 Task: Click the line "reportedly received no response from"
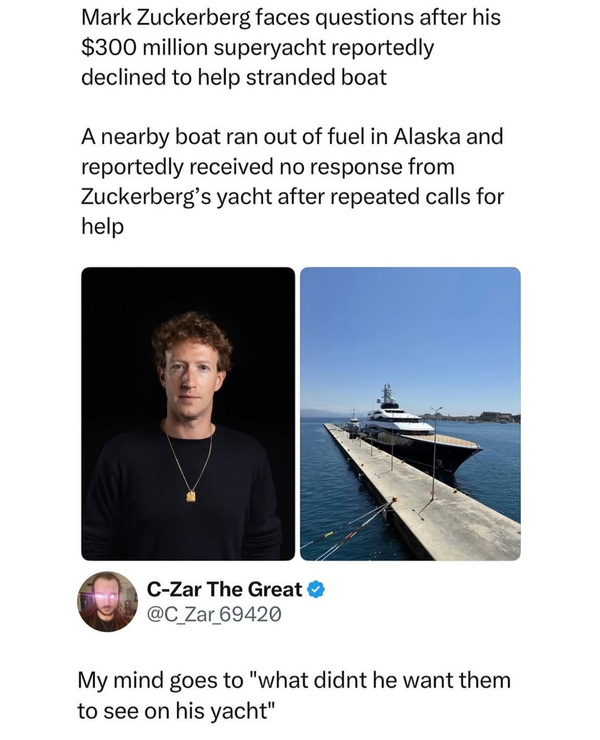click(x=268, y=167)
